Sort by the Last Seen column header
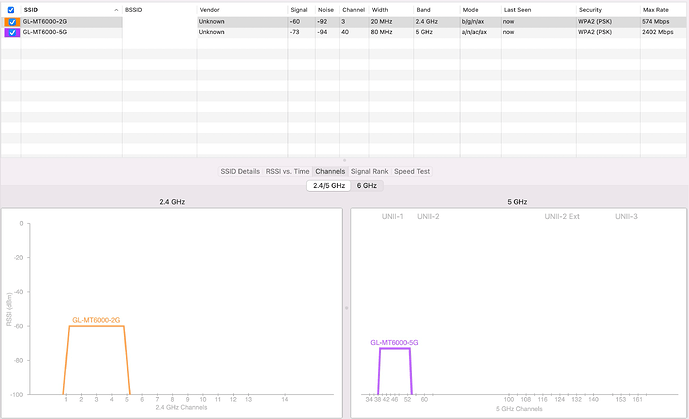689x419 pixels. coord(517,10)
